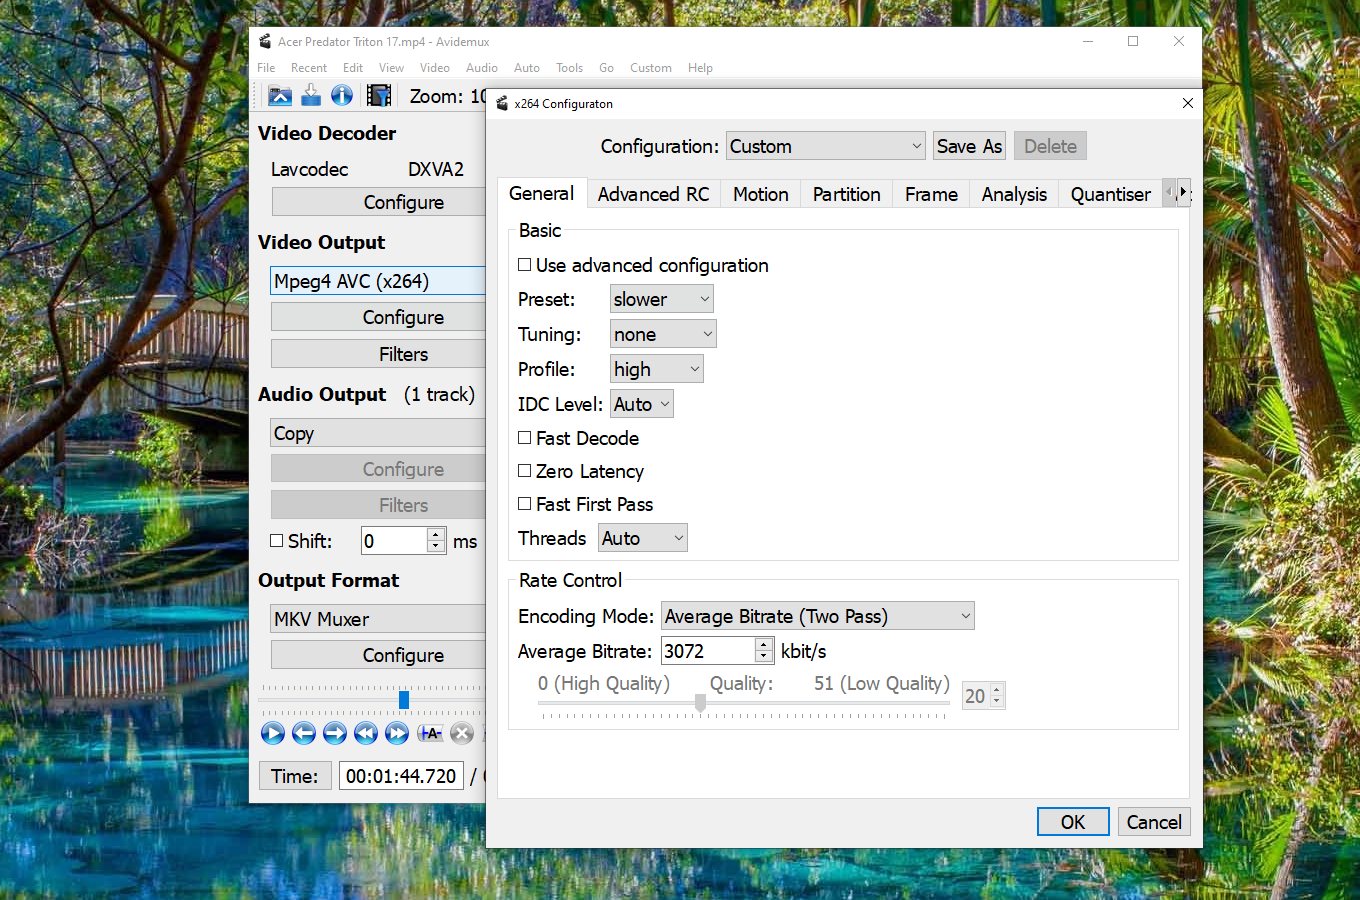Viewport: 1360px width, 900px height.
Task: Open the Advanced RC tab
Action: tap(653, 194)
